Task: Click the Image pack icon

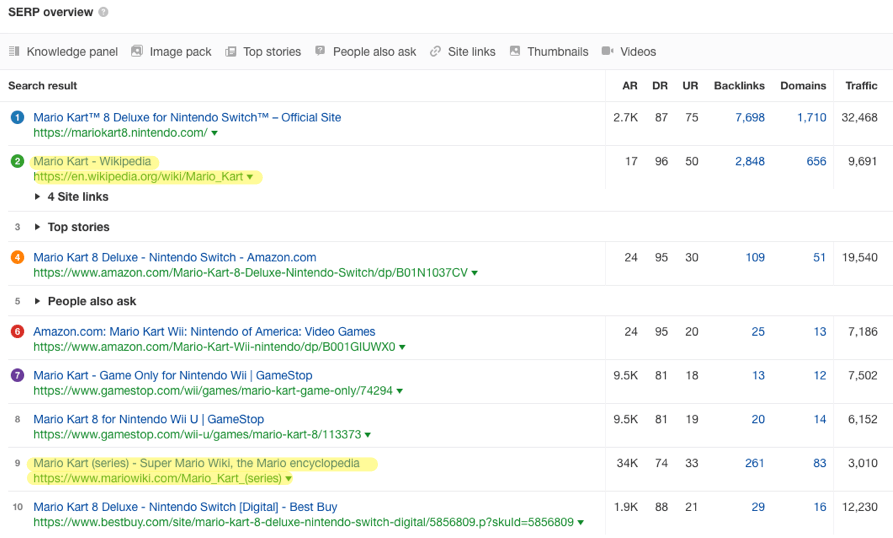Action: coord(137,51)
